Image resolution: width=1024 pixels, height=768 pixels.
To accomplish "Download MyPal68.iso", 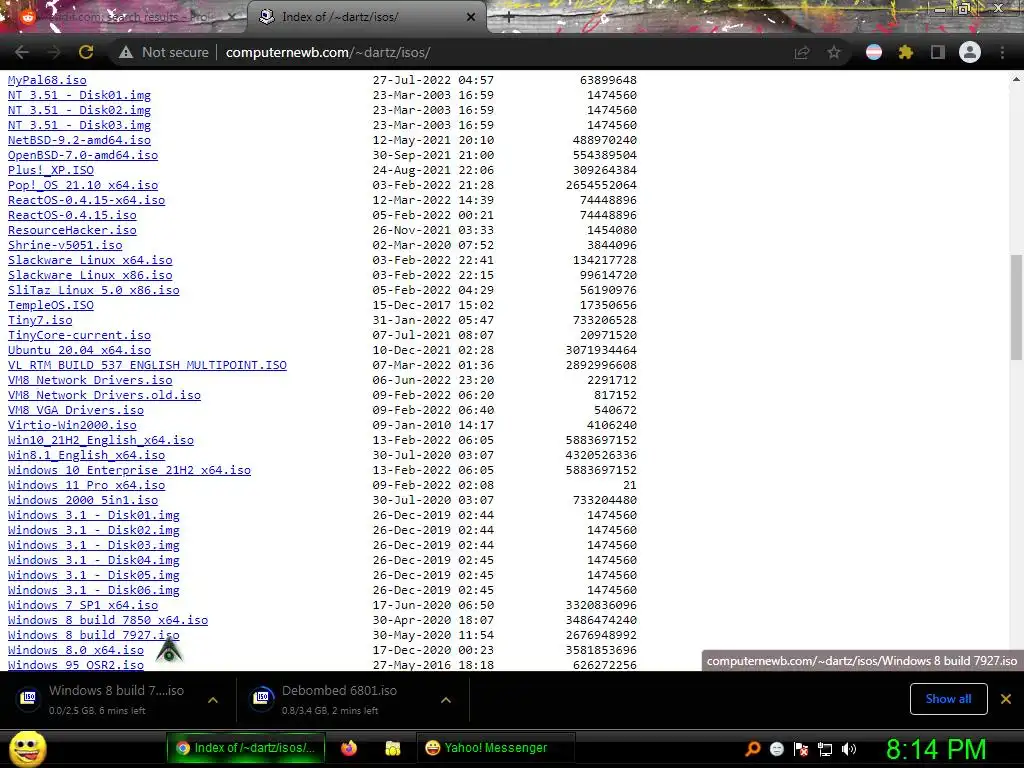I will (x=47, y=80).
